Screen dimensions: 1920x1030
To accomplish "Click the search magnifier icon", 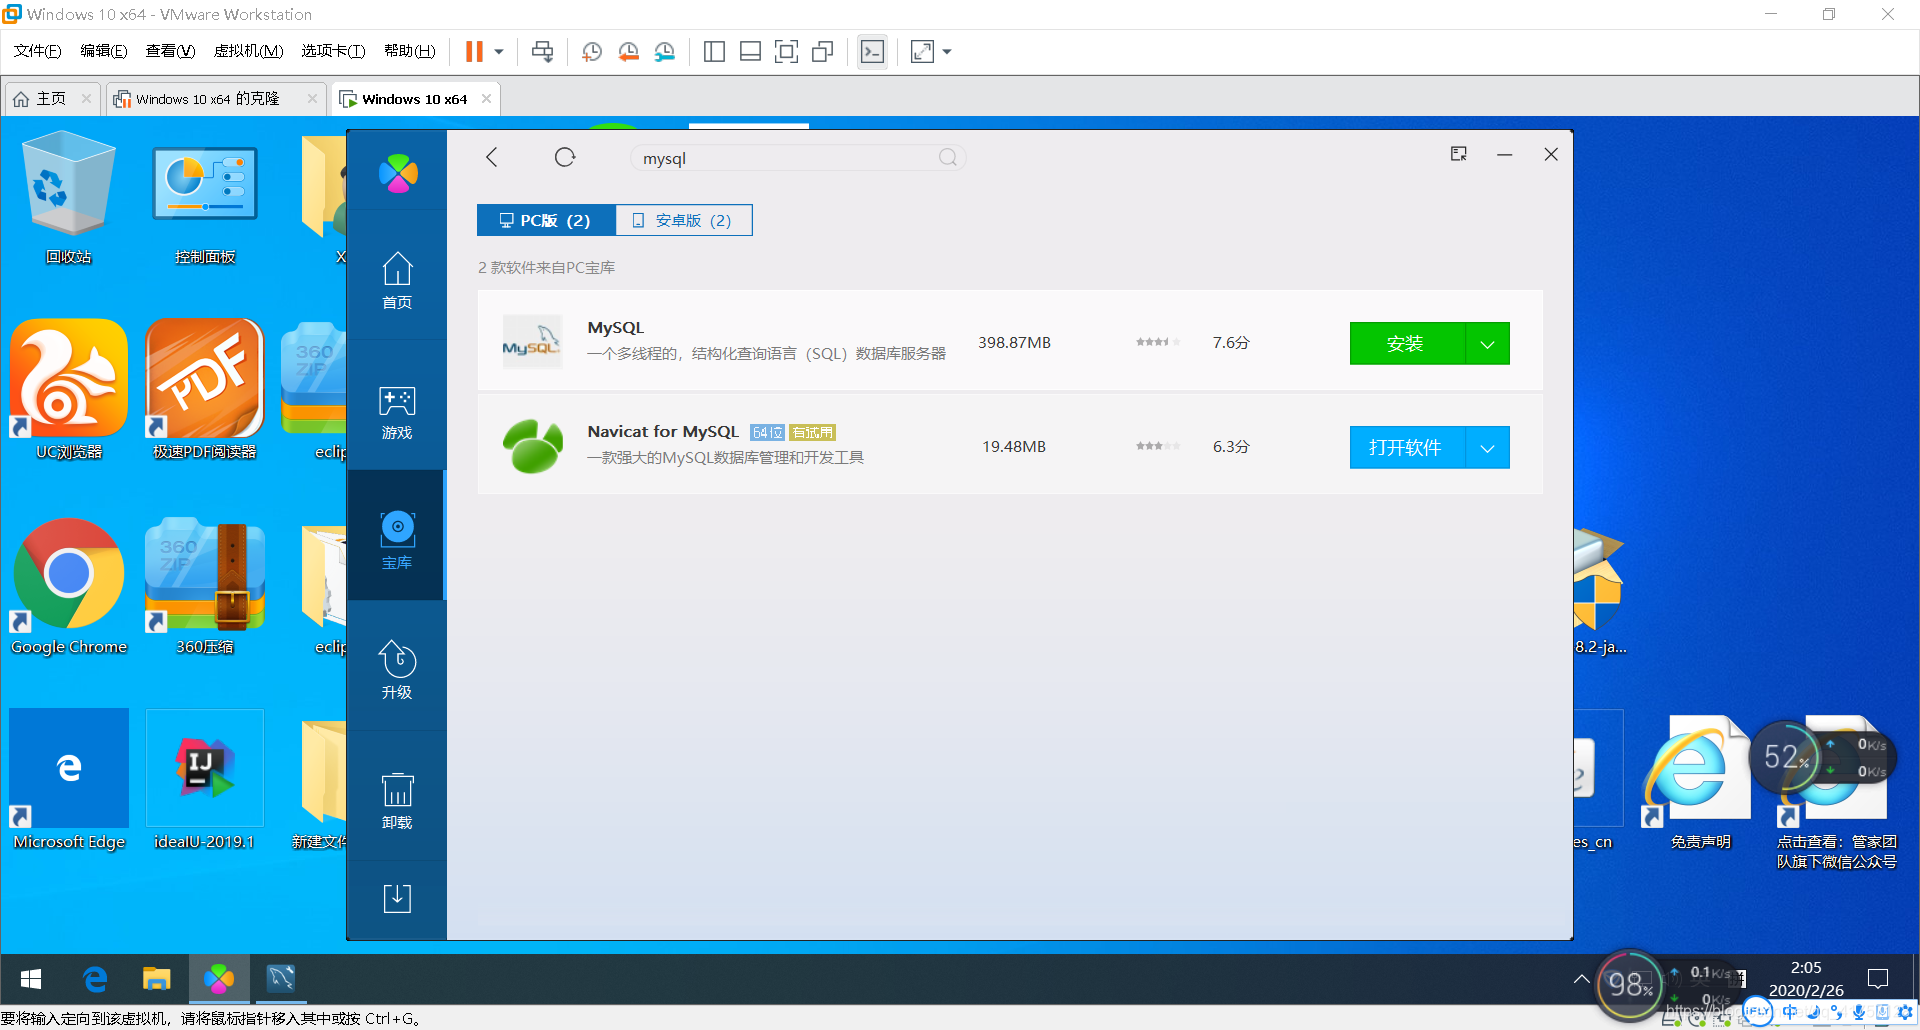I will coord(947,157).
